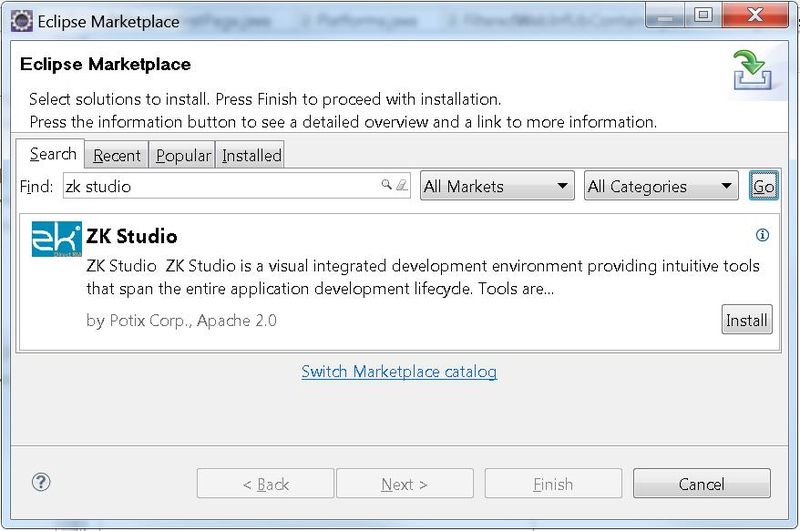This screenshot has height=531, width=800.
Task: Click the Finish button
Action: click(553, 484)
